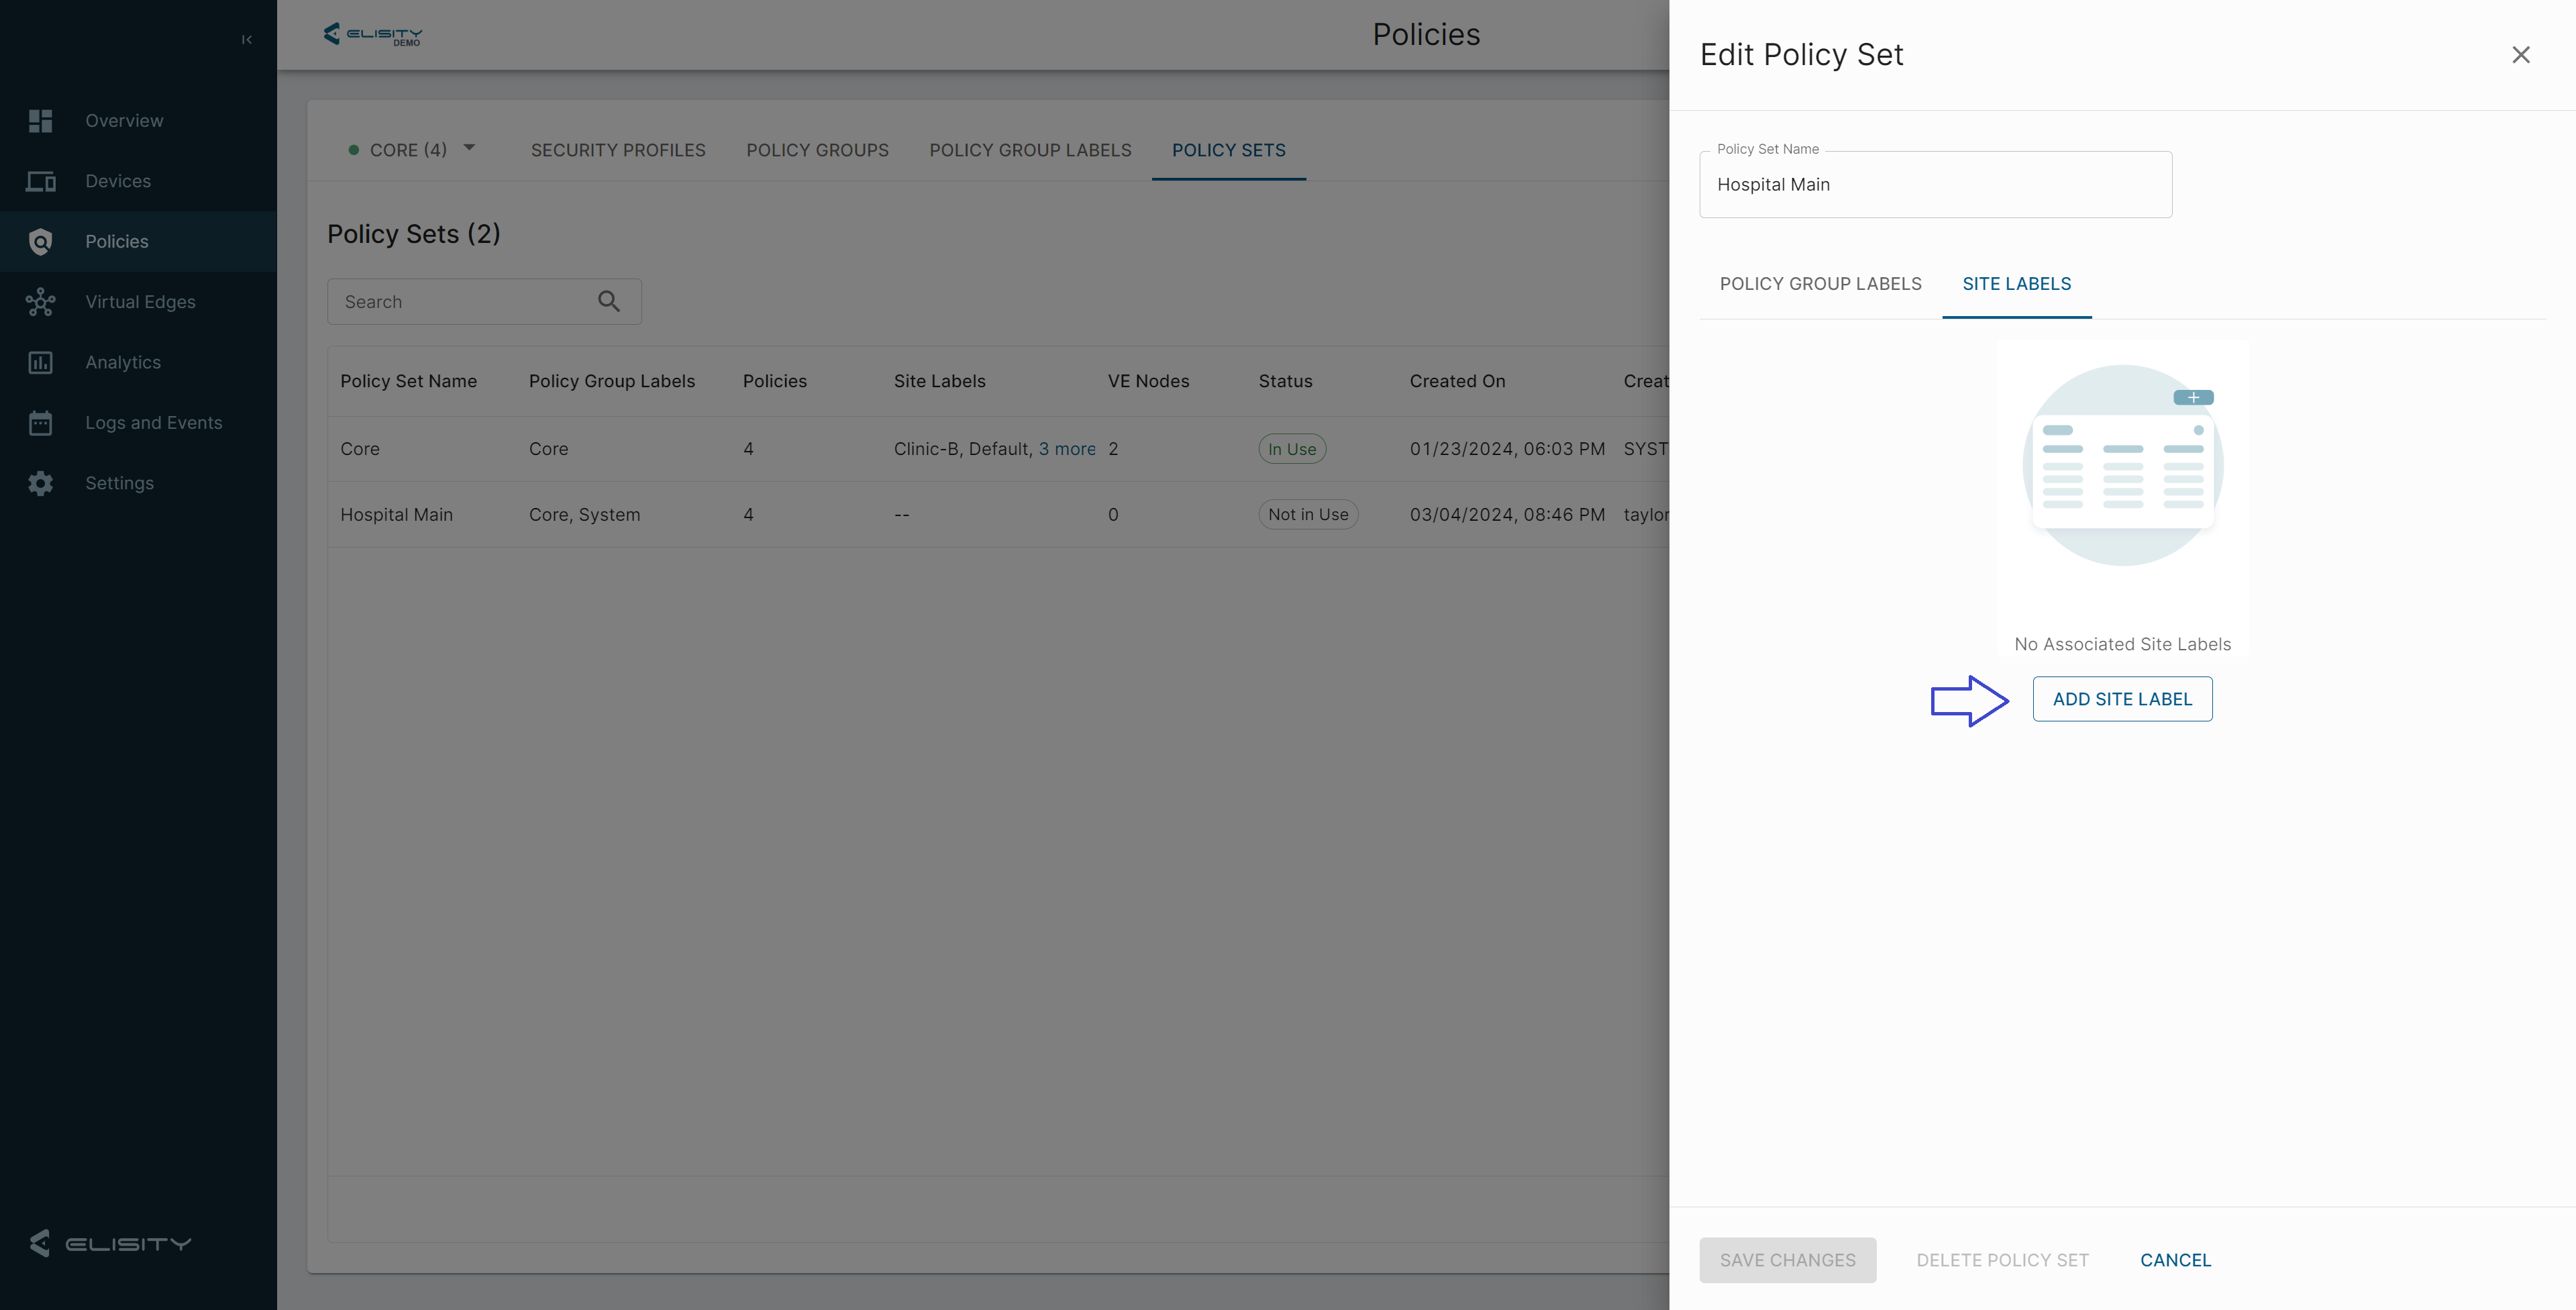This screenshot has height=1310, width=2576.
Task: Open the Security Profiles tab
Action: (x=617, y=150)
